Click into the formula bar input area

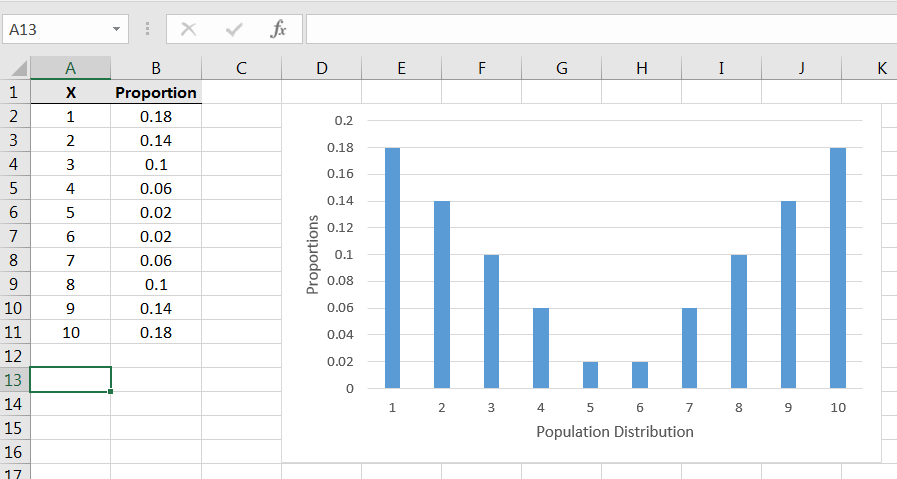pyautogui.click(x=600, y=29)
